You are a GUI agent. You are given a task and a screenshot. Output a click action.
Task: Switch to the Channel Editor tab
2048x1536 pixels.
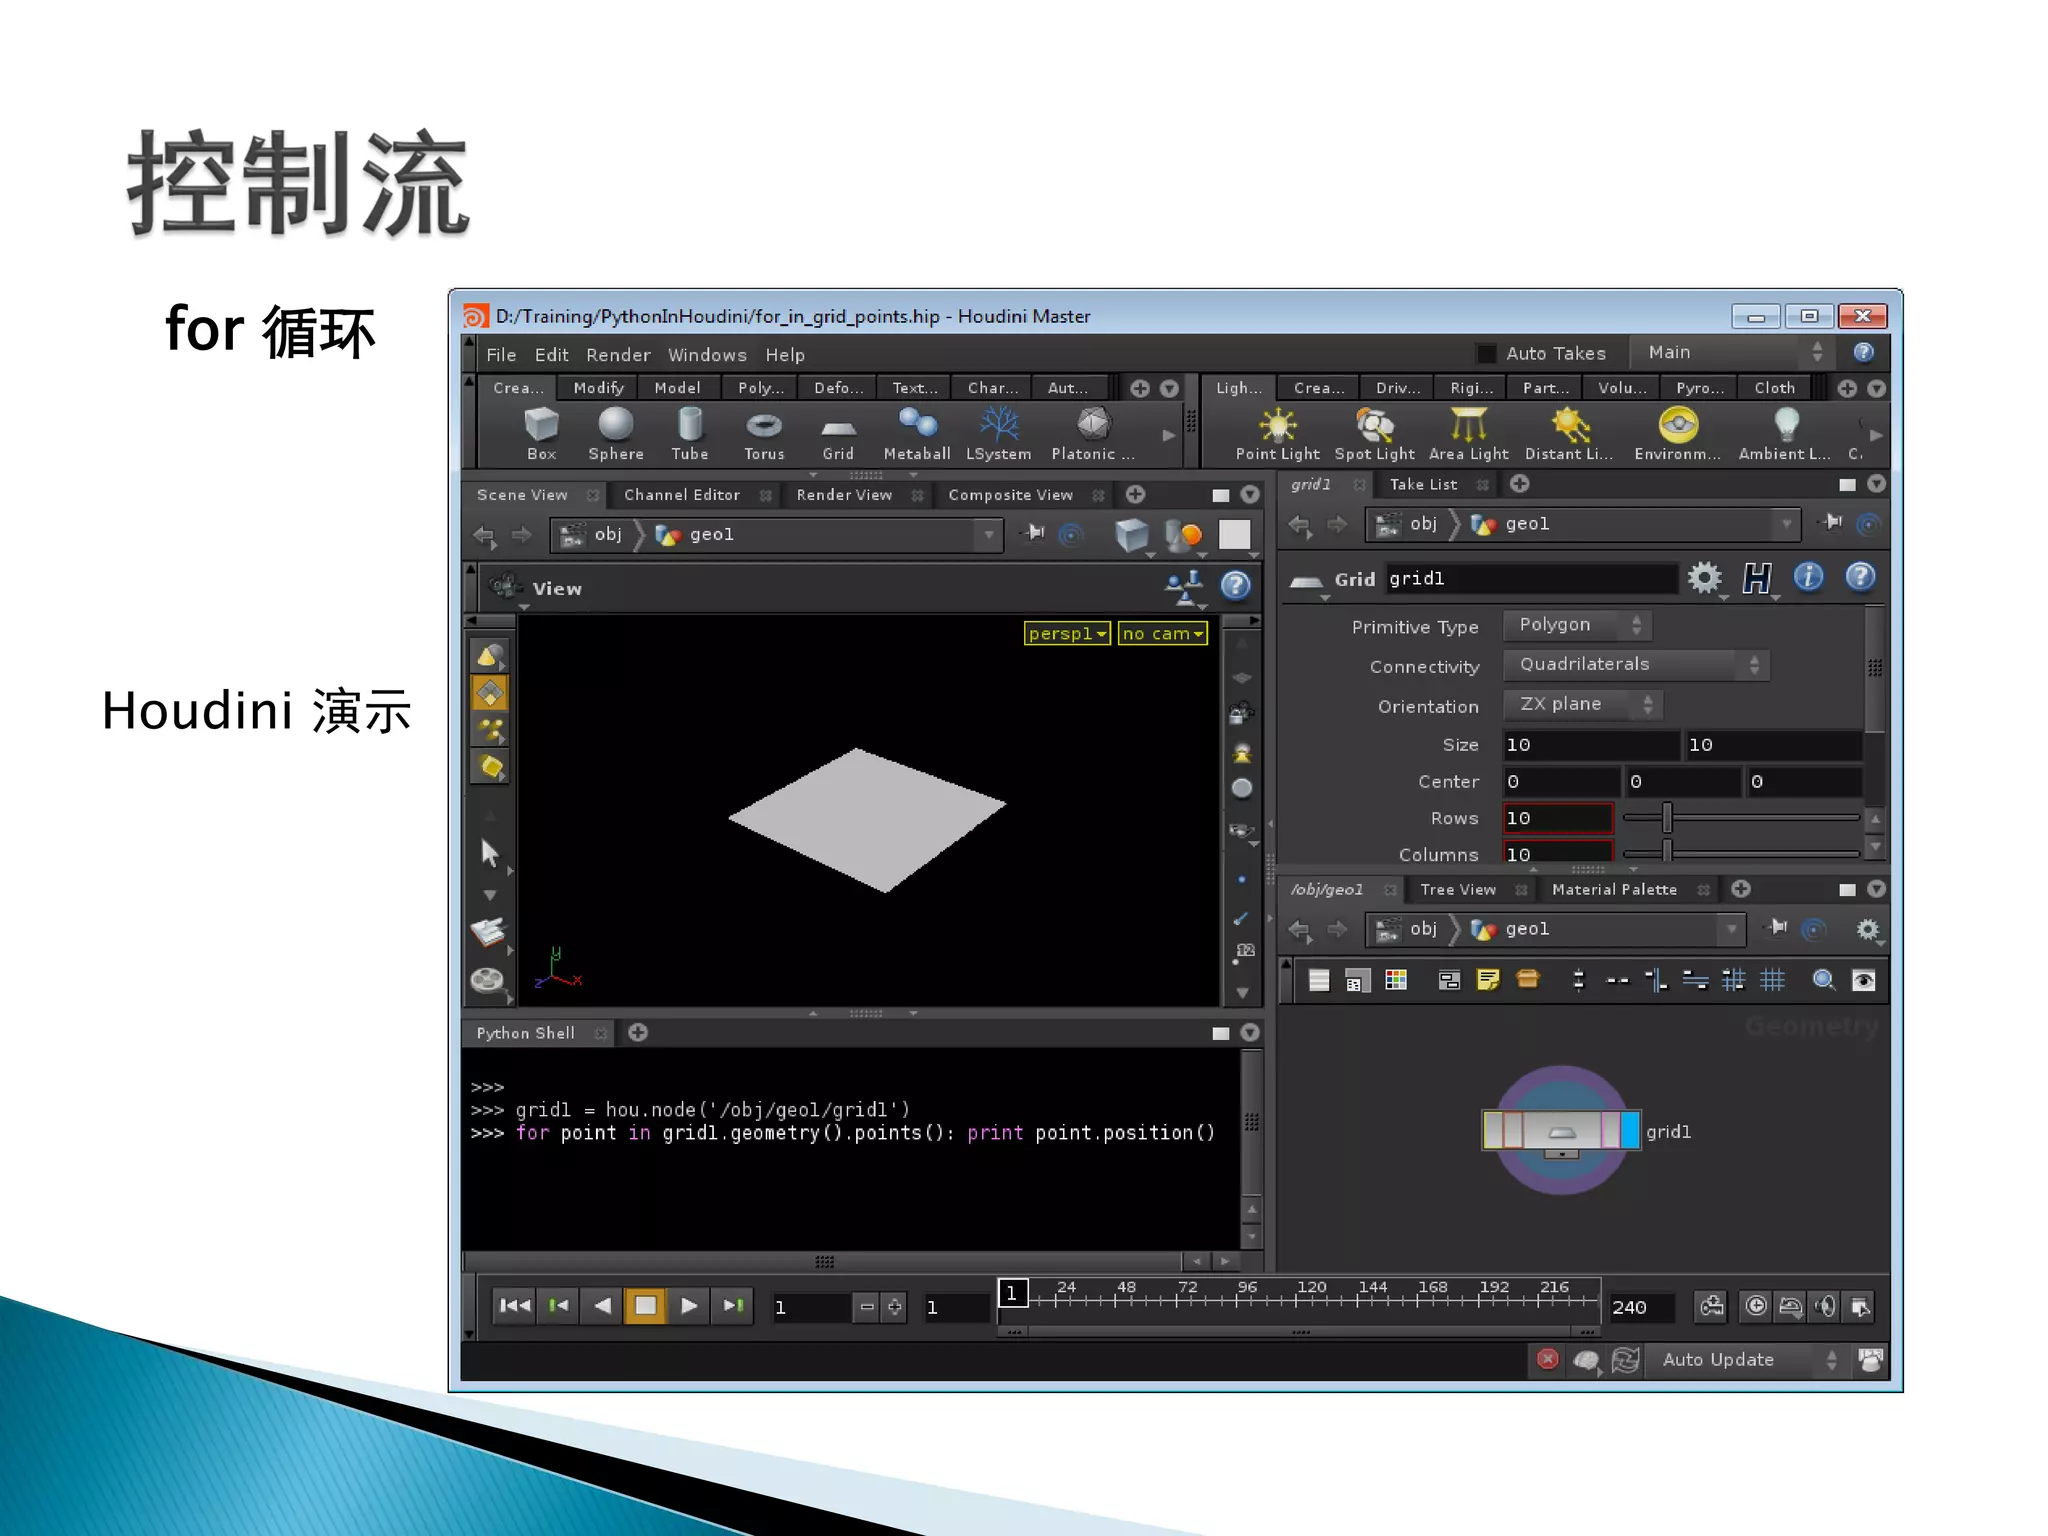click(x=682, y=495)
